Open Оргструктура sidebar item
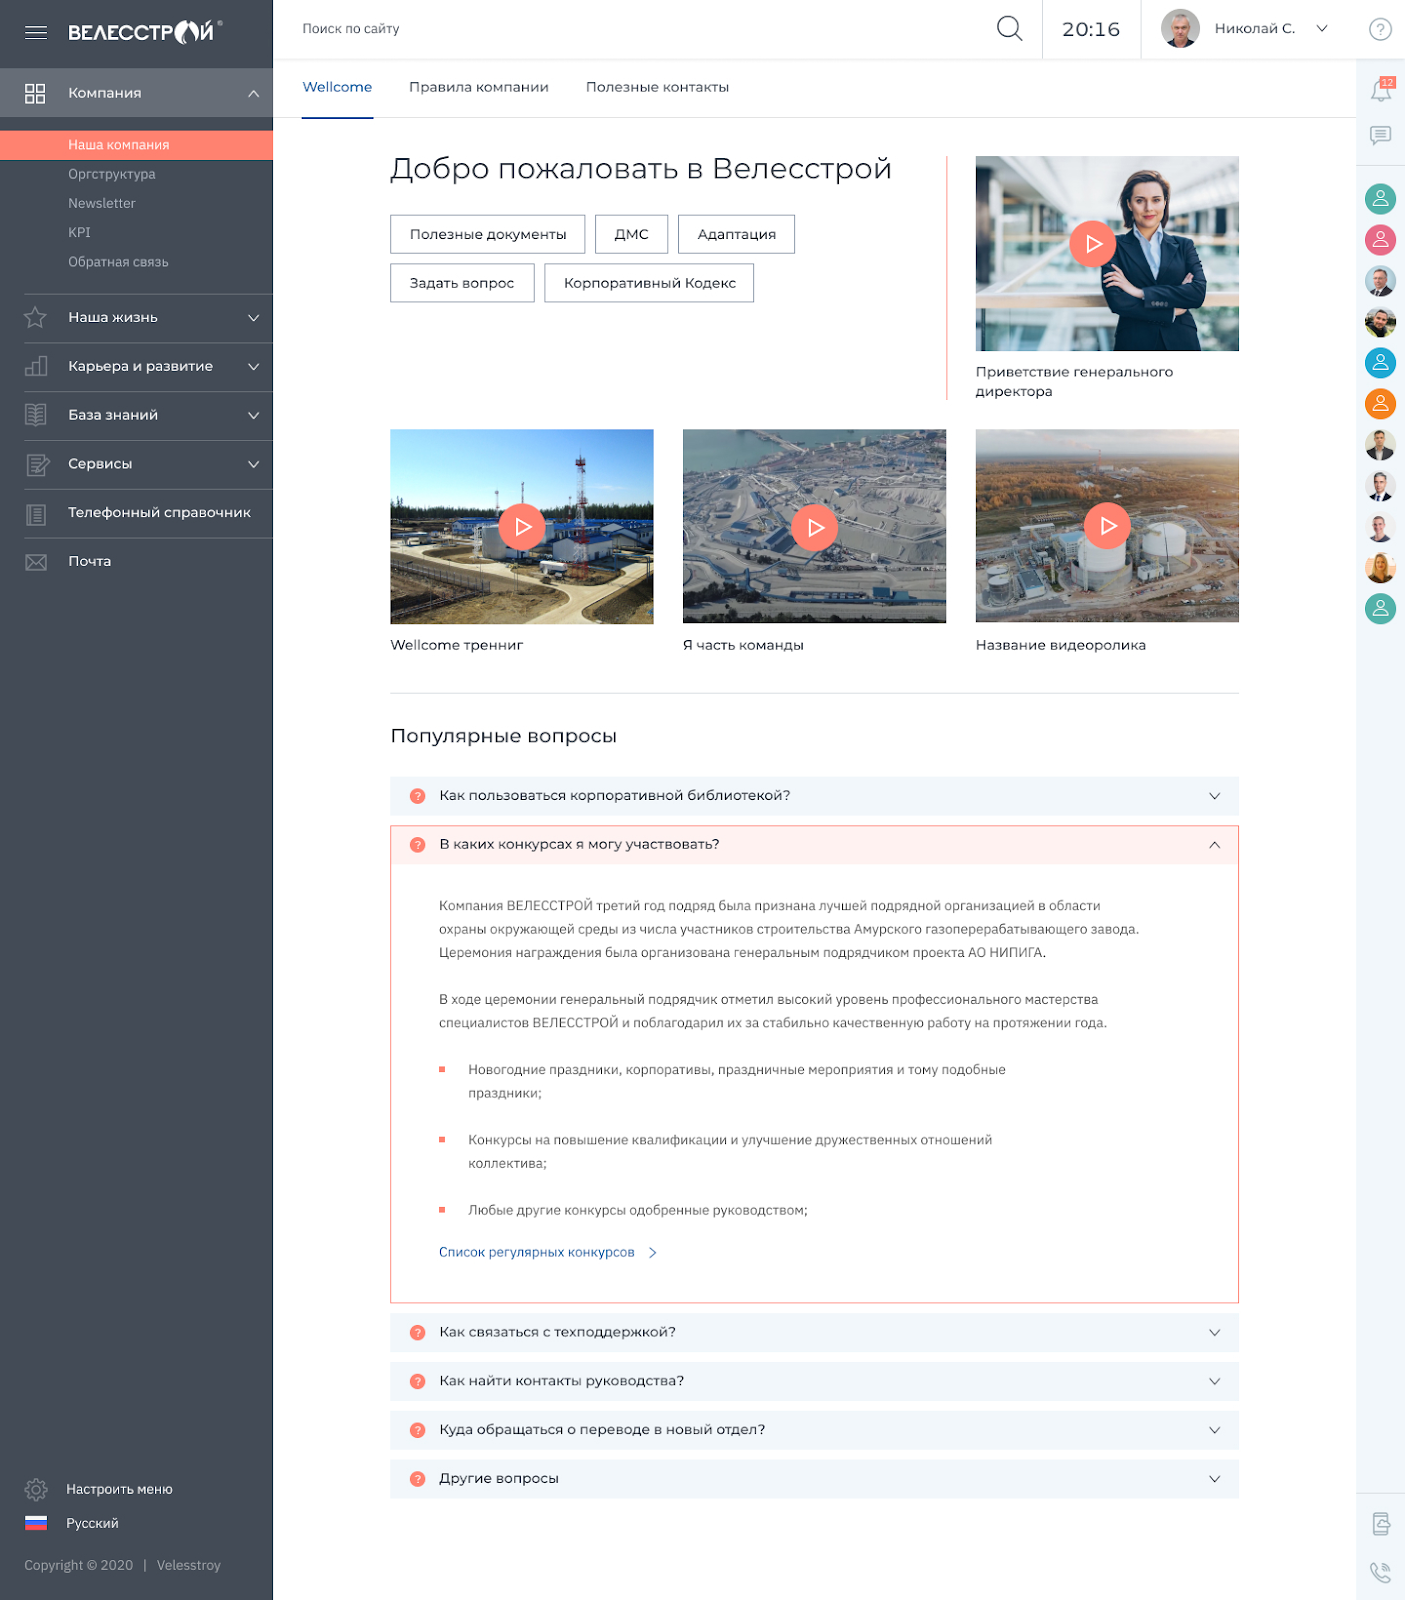1405x1600 pixels. (112, 174)
